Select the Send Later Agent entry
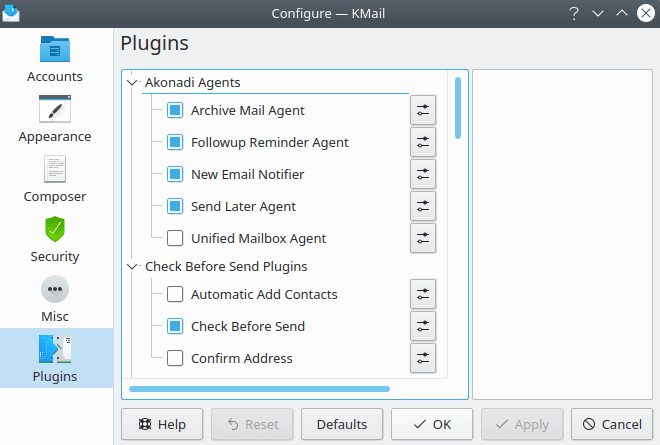The width and height of the screenshot is (660, 445). tap(243, 206)
